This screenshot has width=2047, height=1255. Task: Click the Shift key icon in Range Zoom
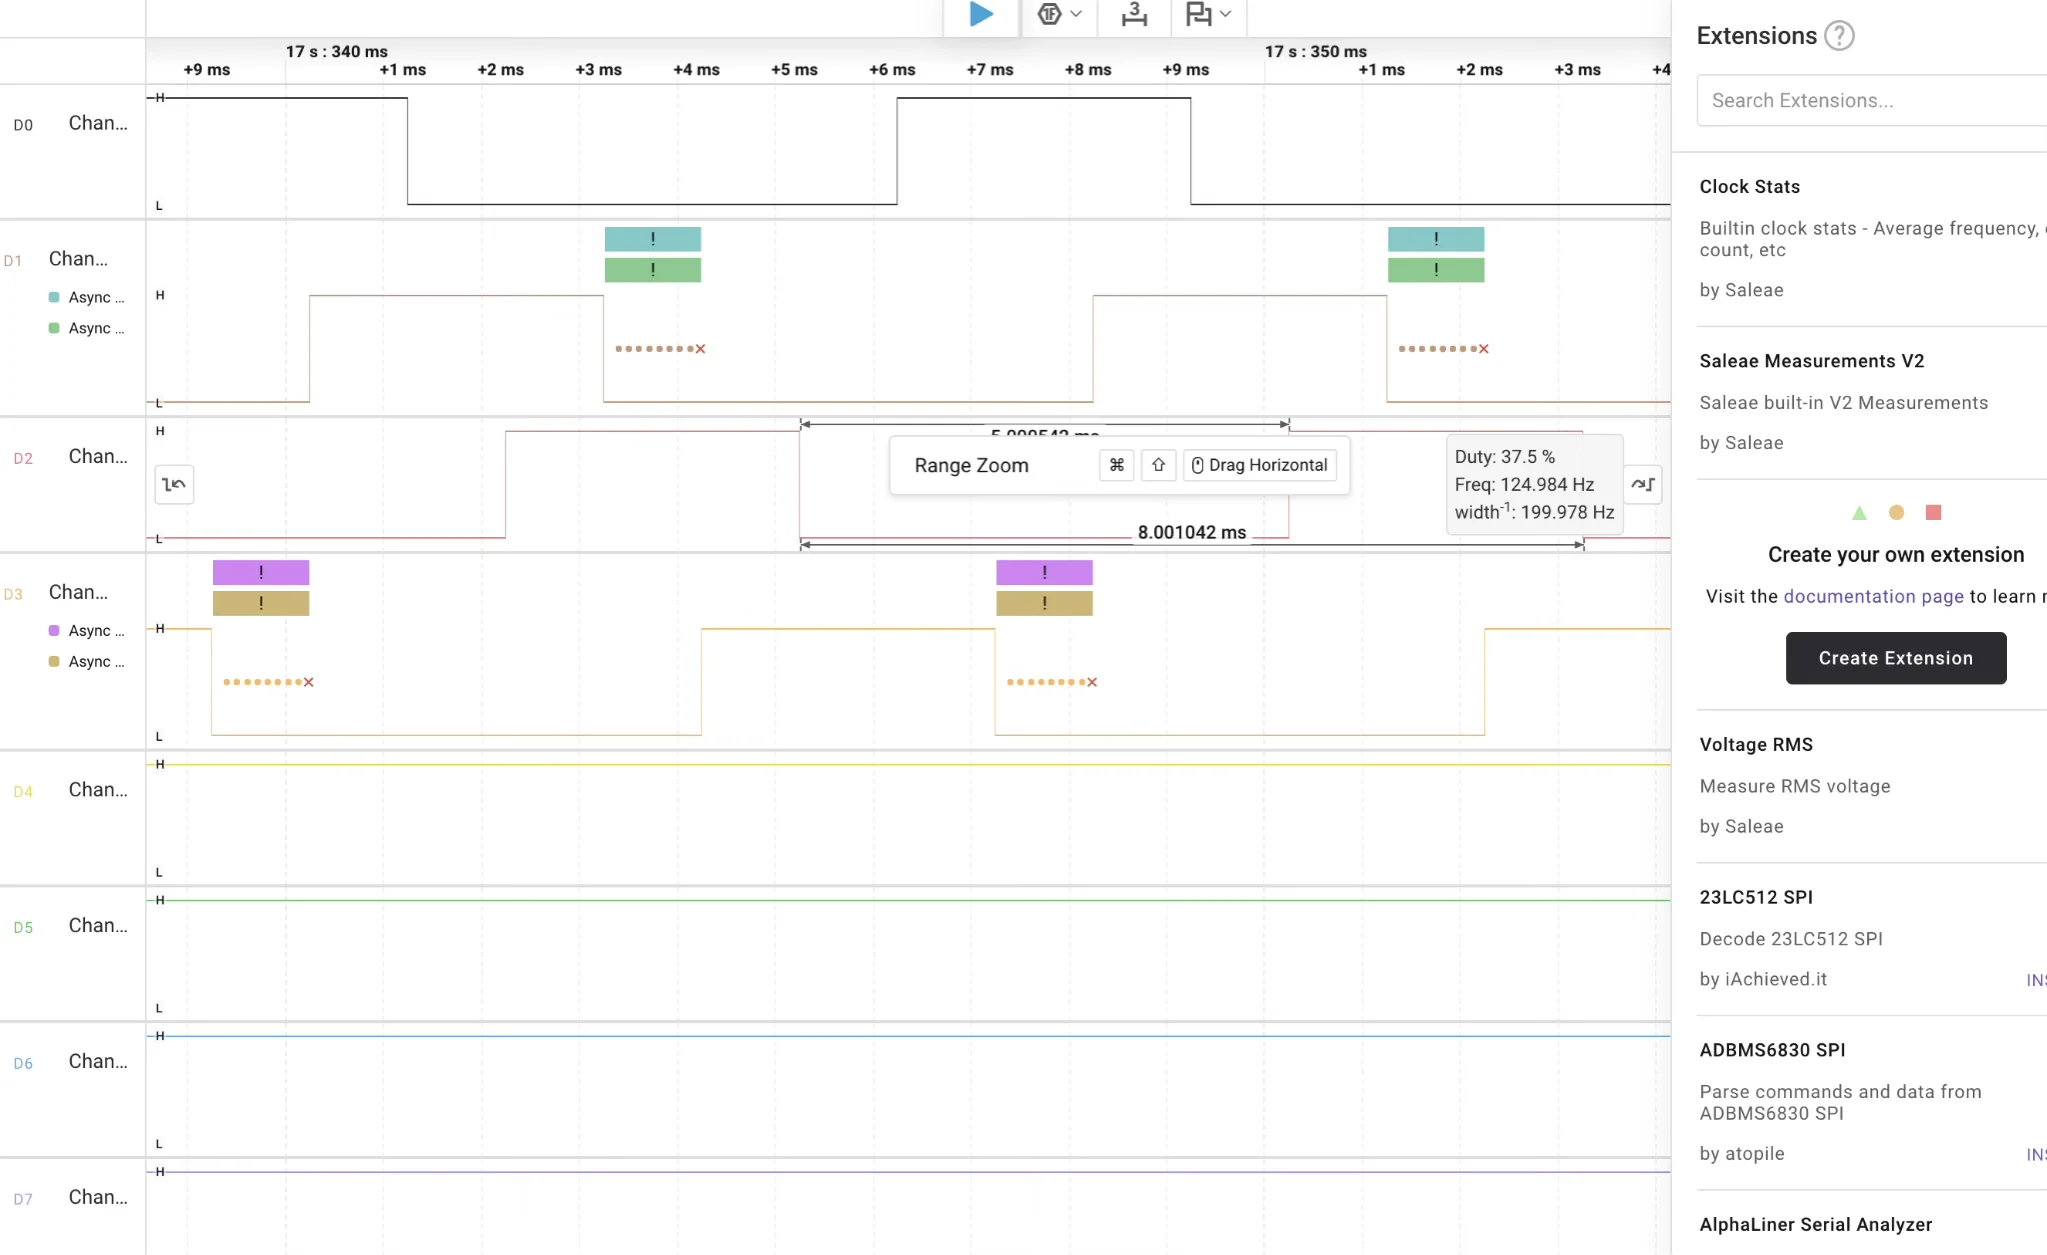tap(1158, 465)
